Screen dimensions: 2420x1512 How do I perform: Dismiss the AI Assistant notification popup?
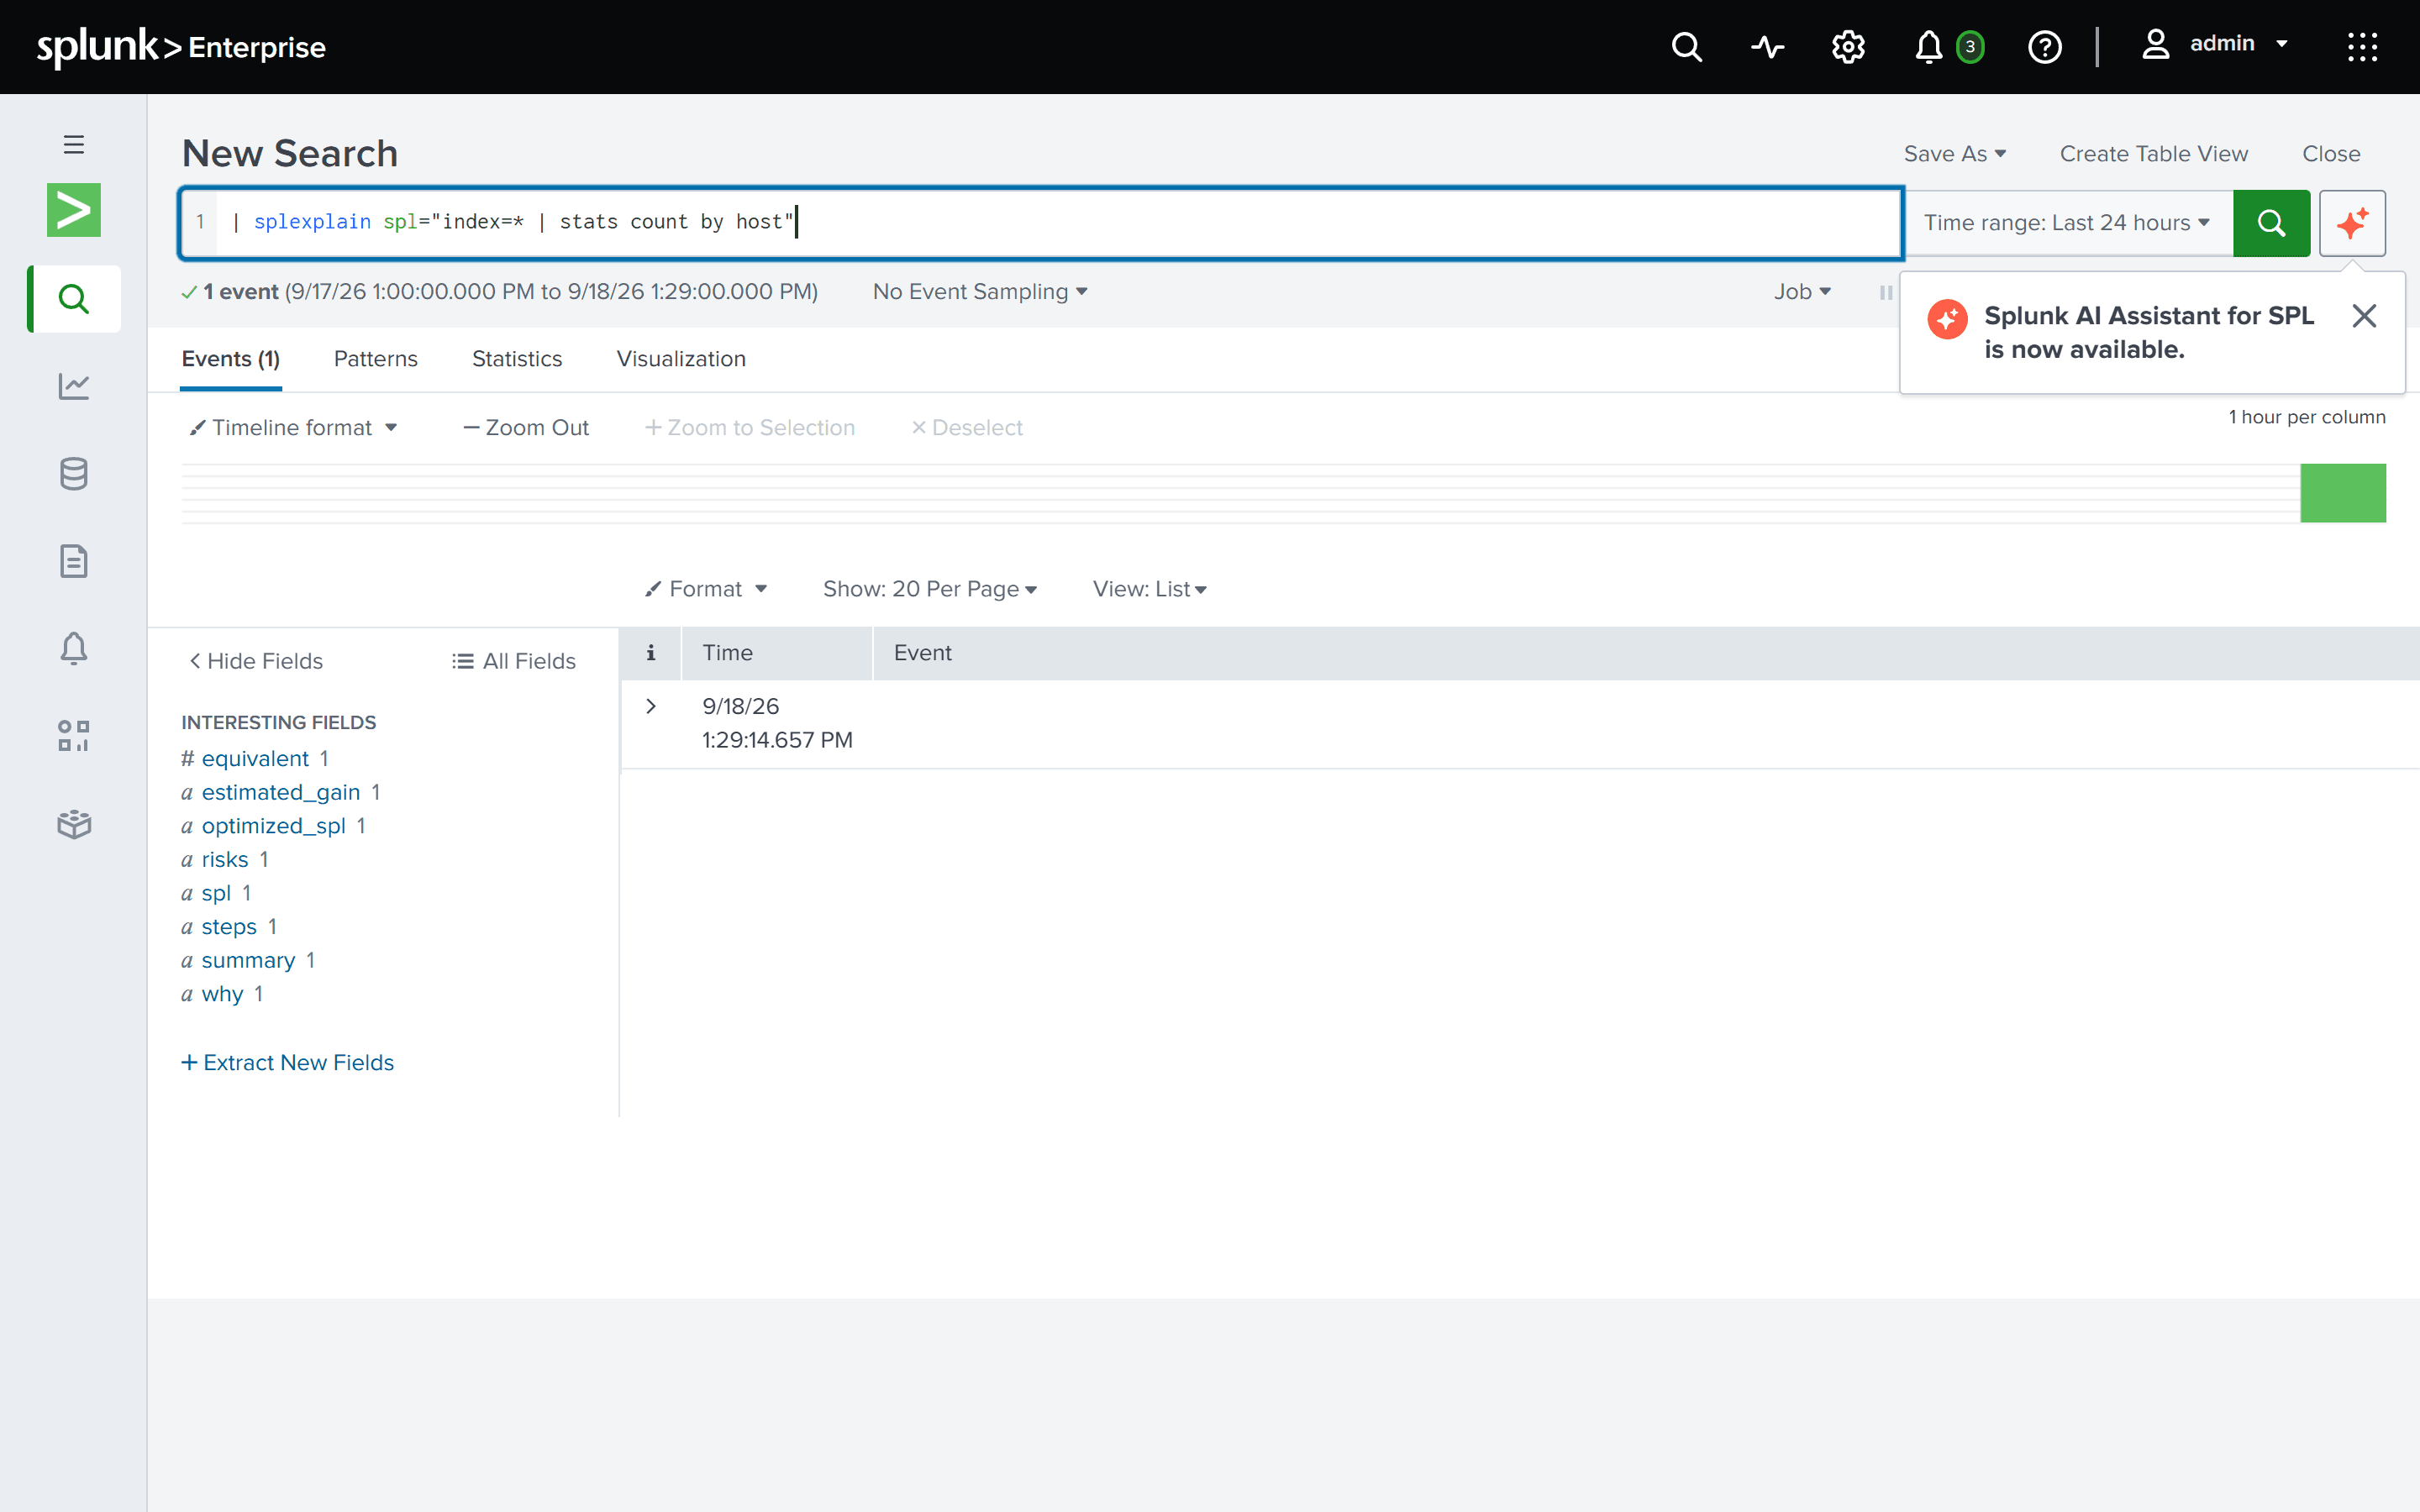click(2364, 316)
